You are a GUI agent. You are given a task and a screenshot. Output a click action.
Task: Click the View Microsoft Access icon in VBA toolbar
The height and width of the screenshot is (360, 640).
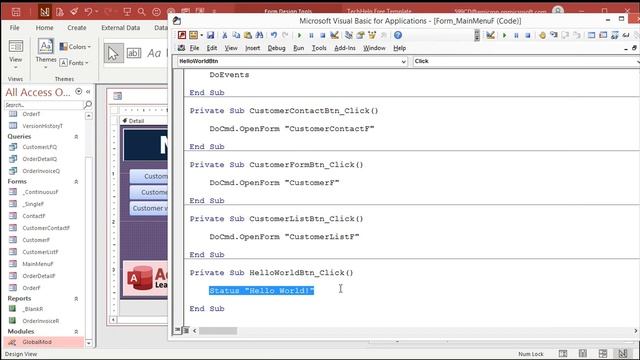tap(182, 36)
